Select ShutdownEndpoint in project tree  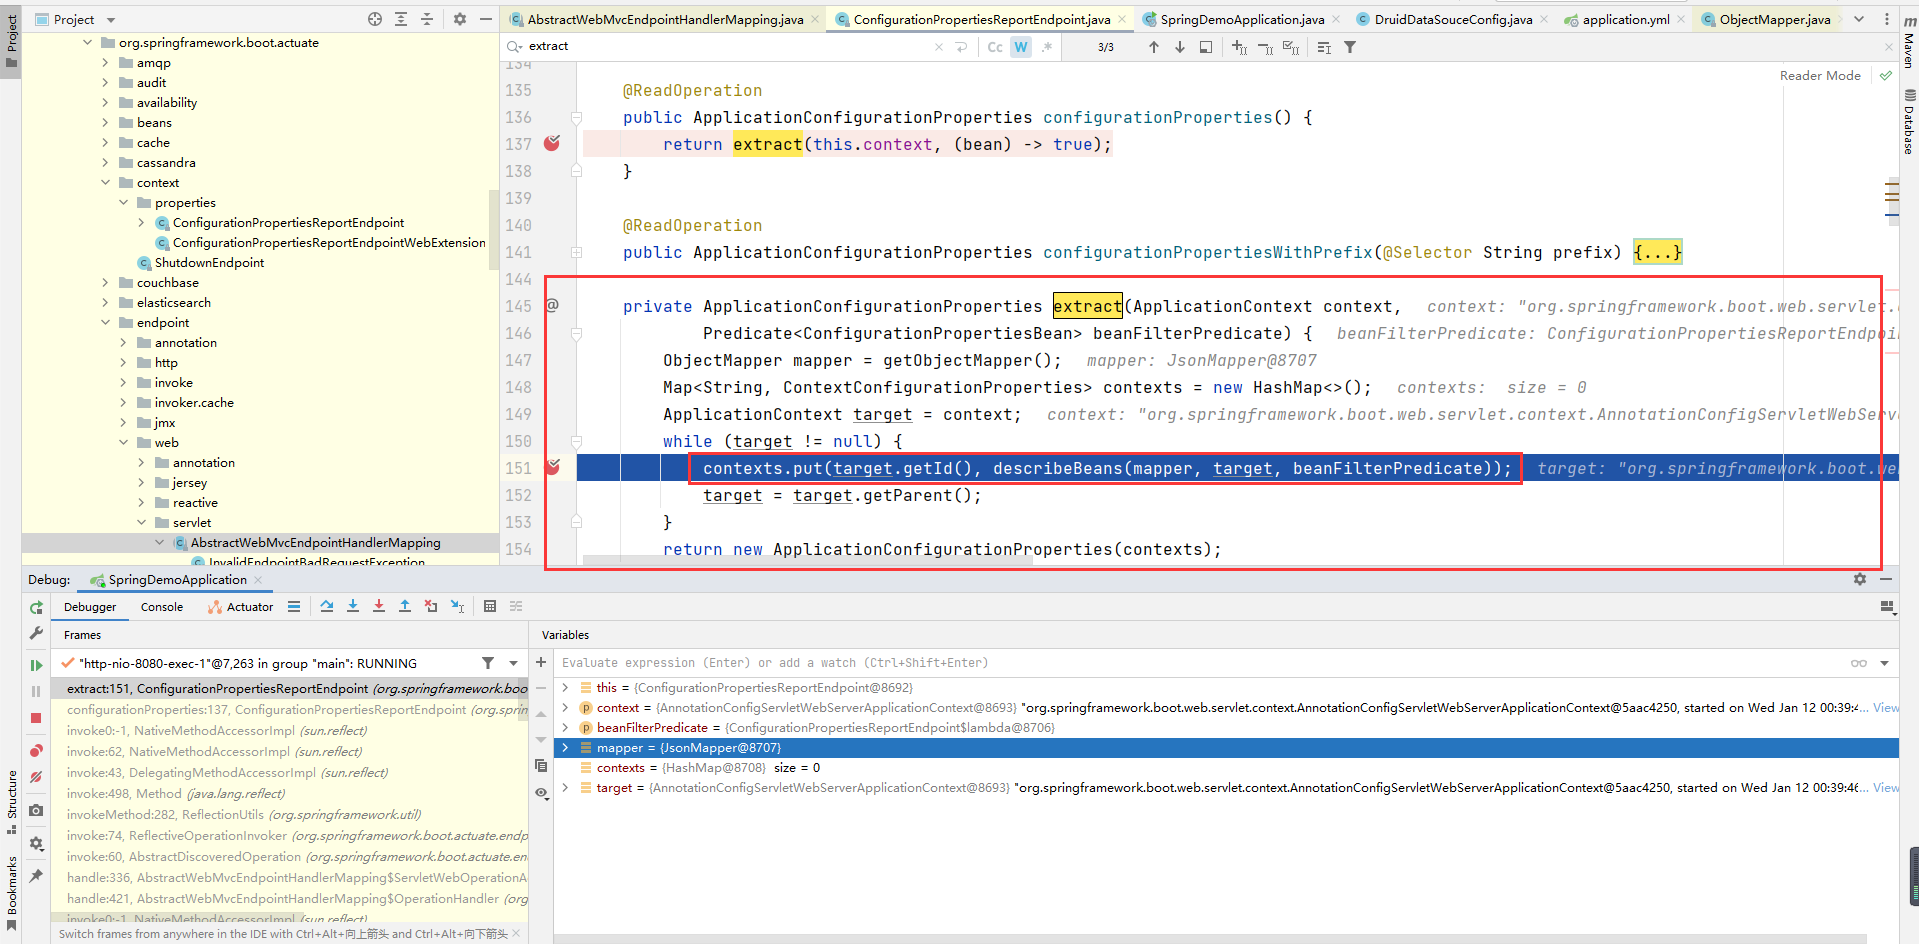(x=209, y=262)
